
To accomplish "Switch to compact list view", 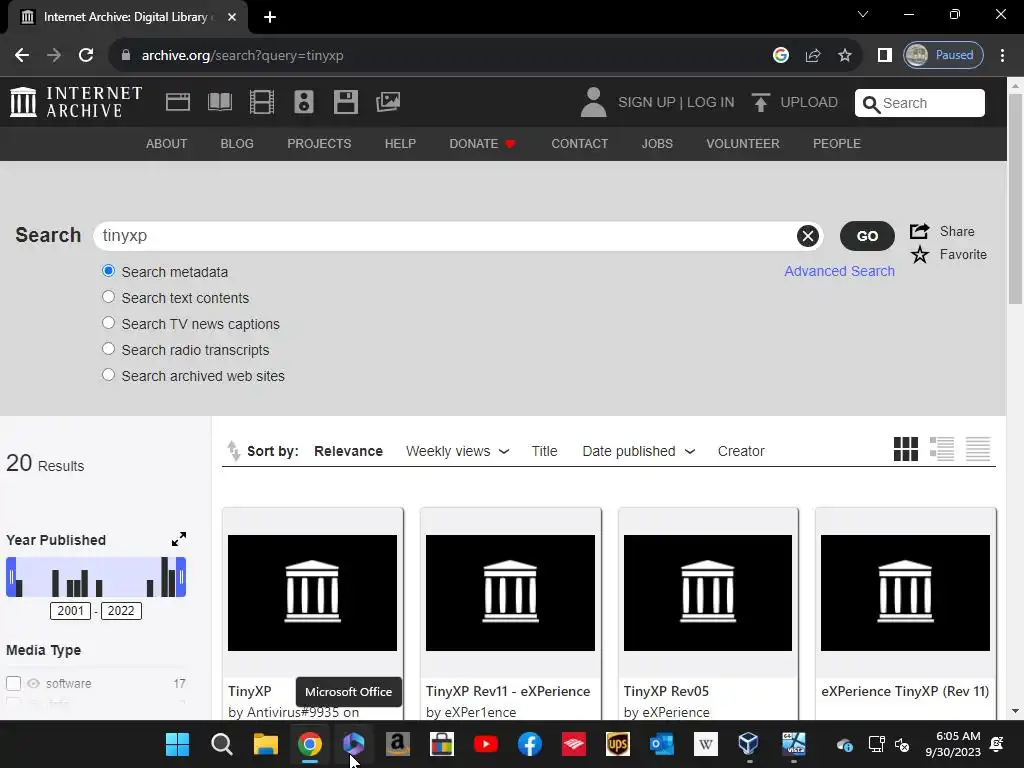I will coord(978,449).
